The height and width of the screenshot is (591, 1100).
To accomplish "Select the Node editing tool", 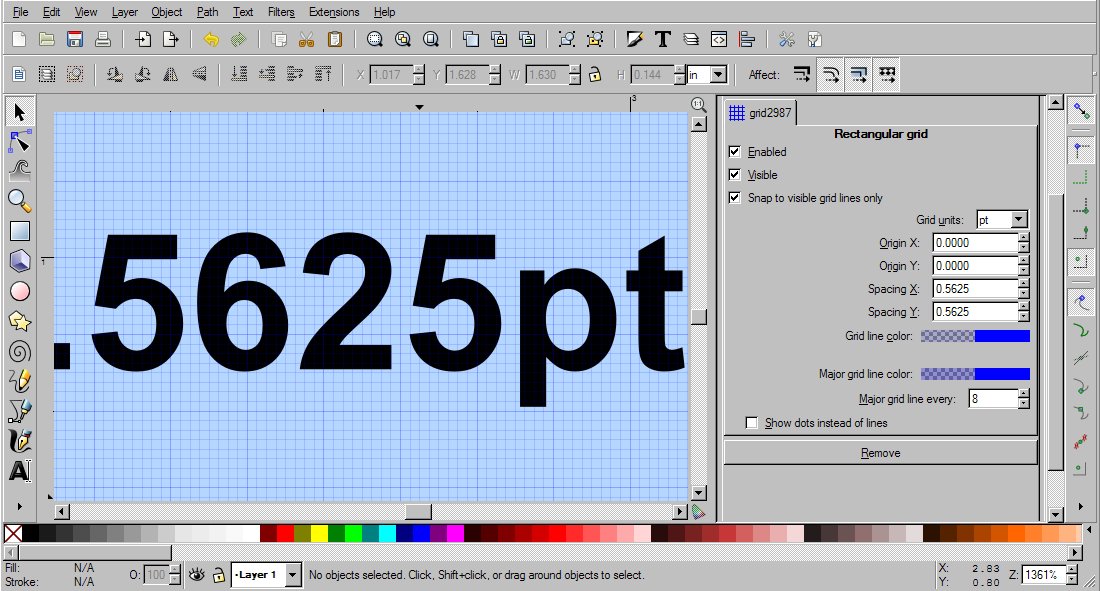I will point(19,140).
